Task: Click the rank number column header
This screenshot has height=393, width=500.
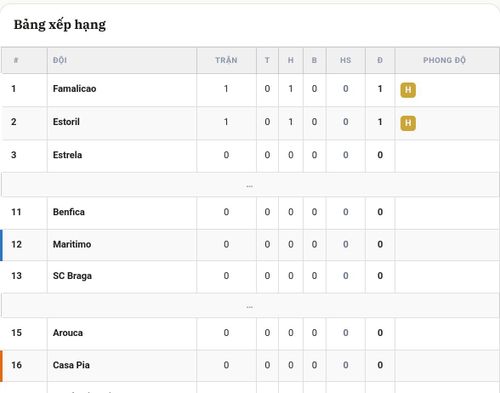Action: pyautogui.click(x=16, y=60)
